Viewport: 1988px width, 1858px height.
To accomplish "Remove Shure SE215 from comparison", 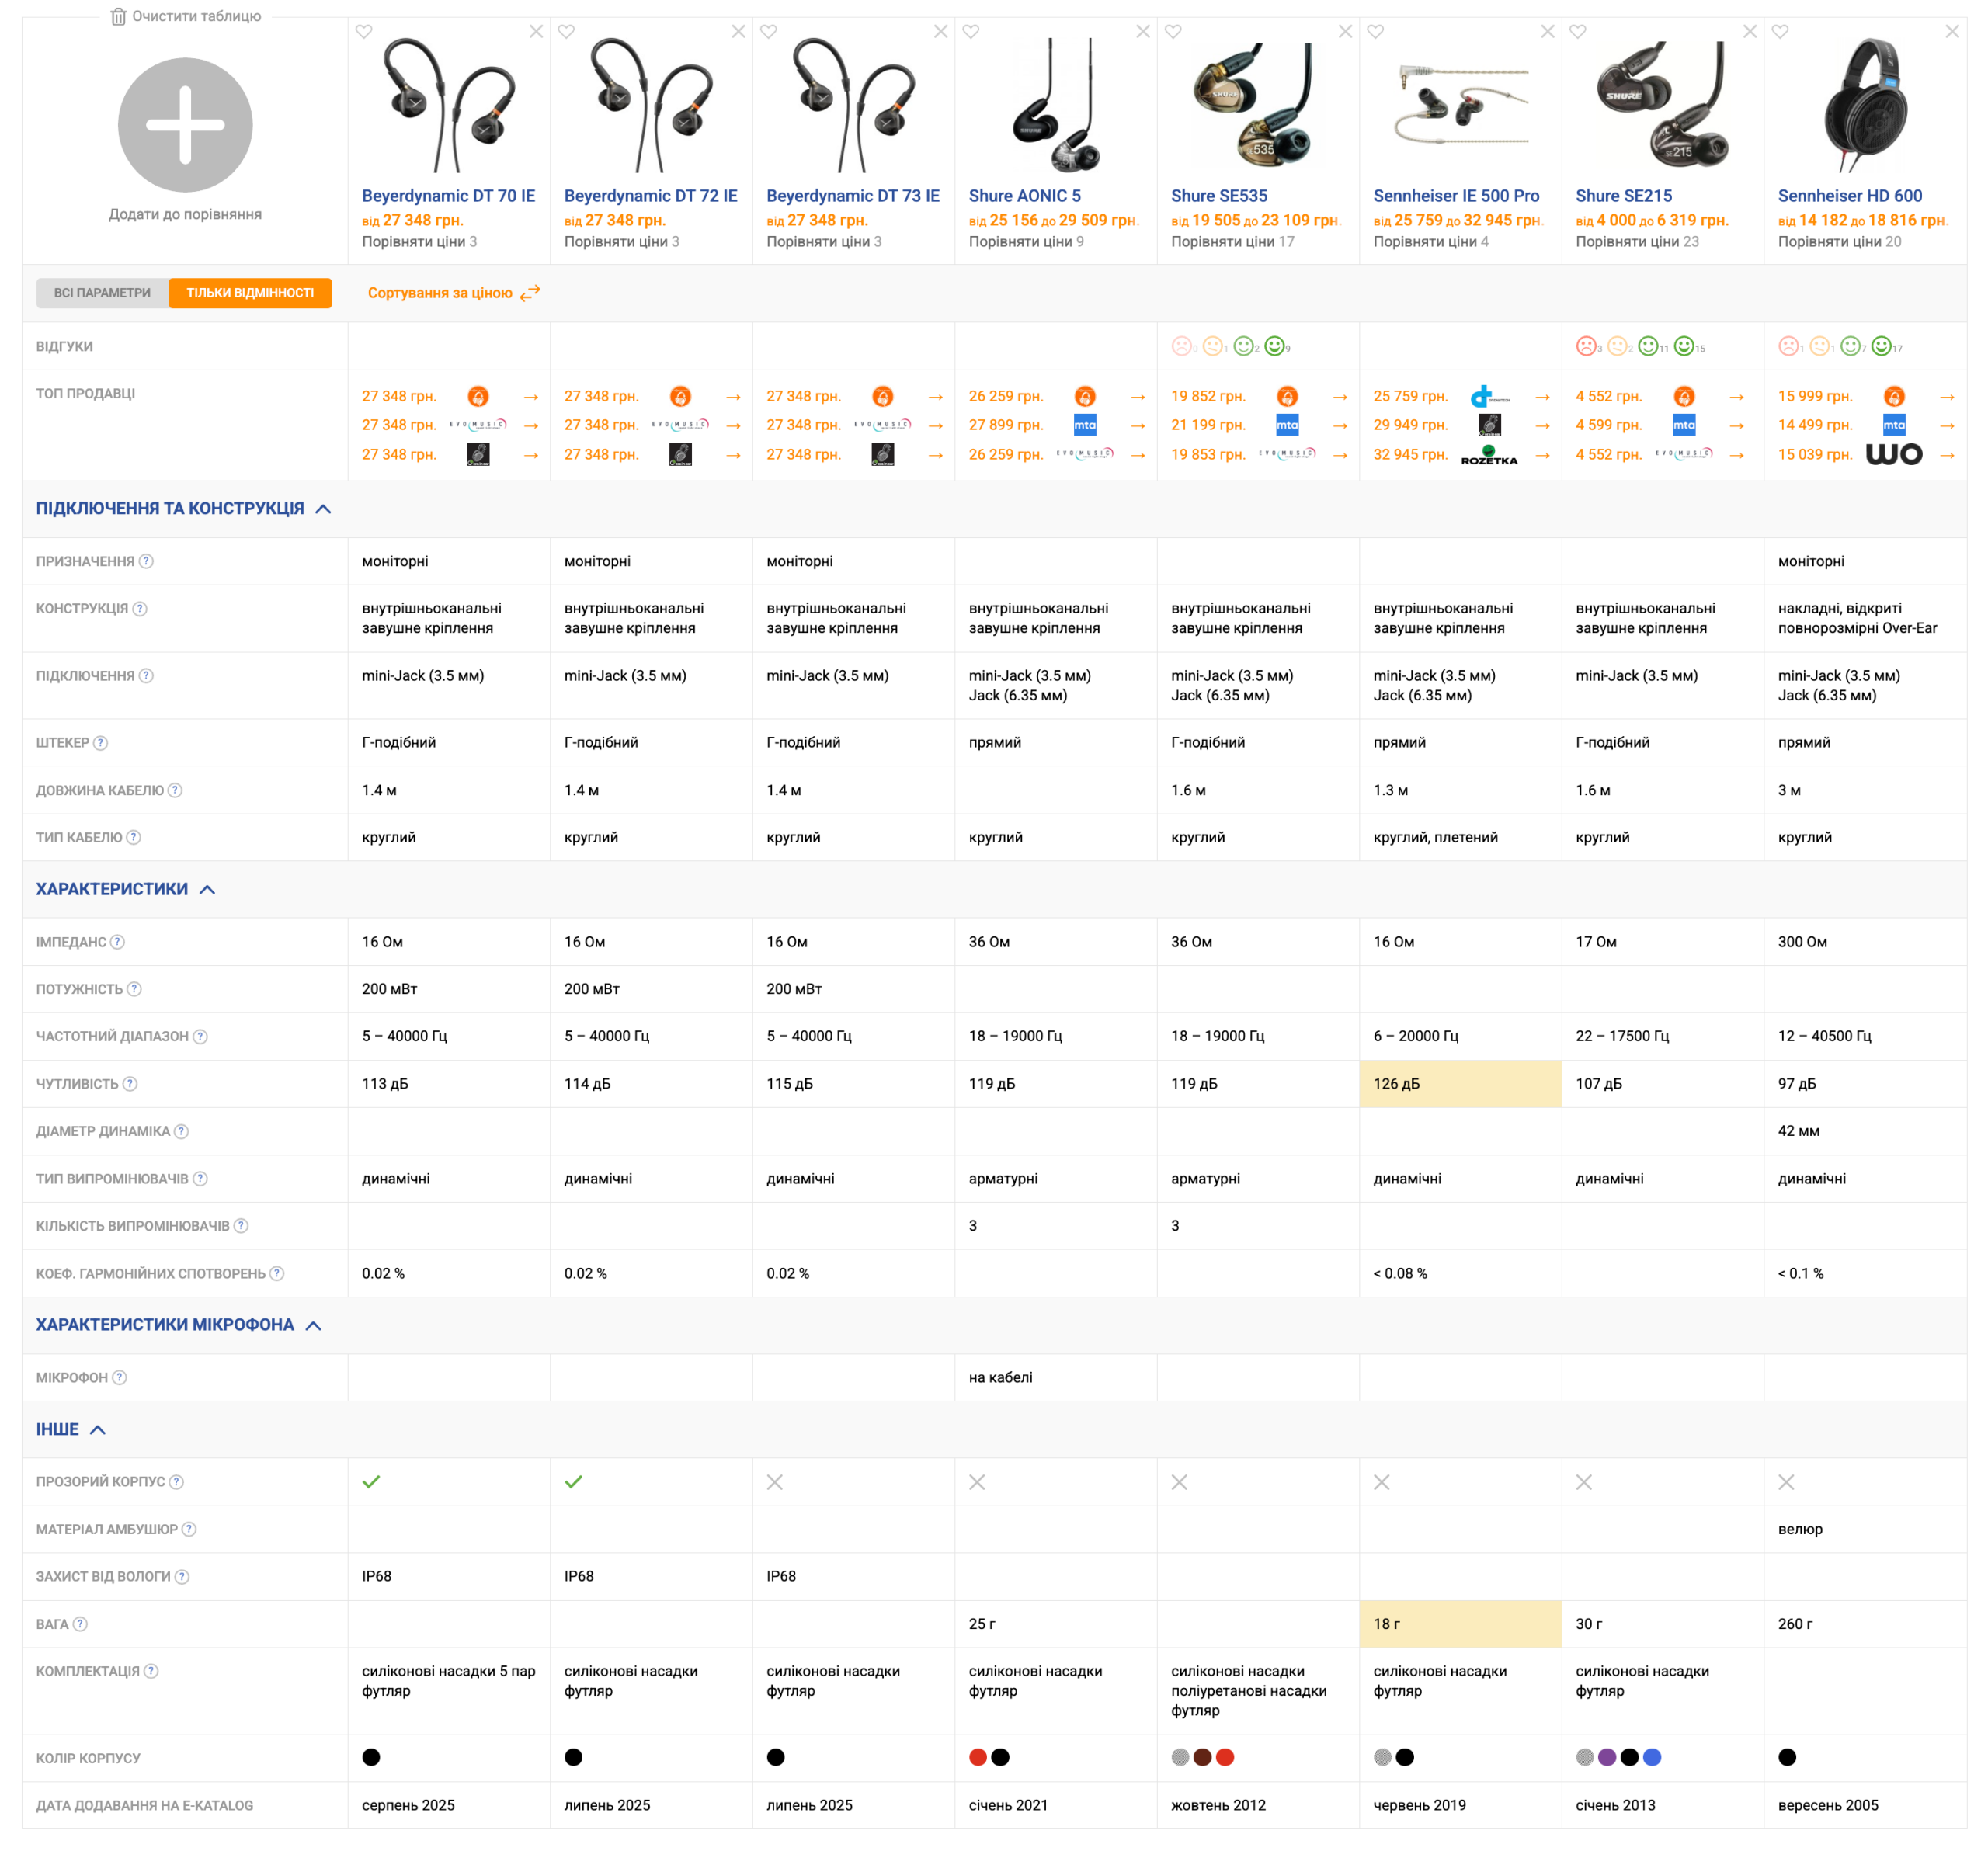I will pyautogui.click(x=1749, y=32).
